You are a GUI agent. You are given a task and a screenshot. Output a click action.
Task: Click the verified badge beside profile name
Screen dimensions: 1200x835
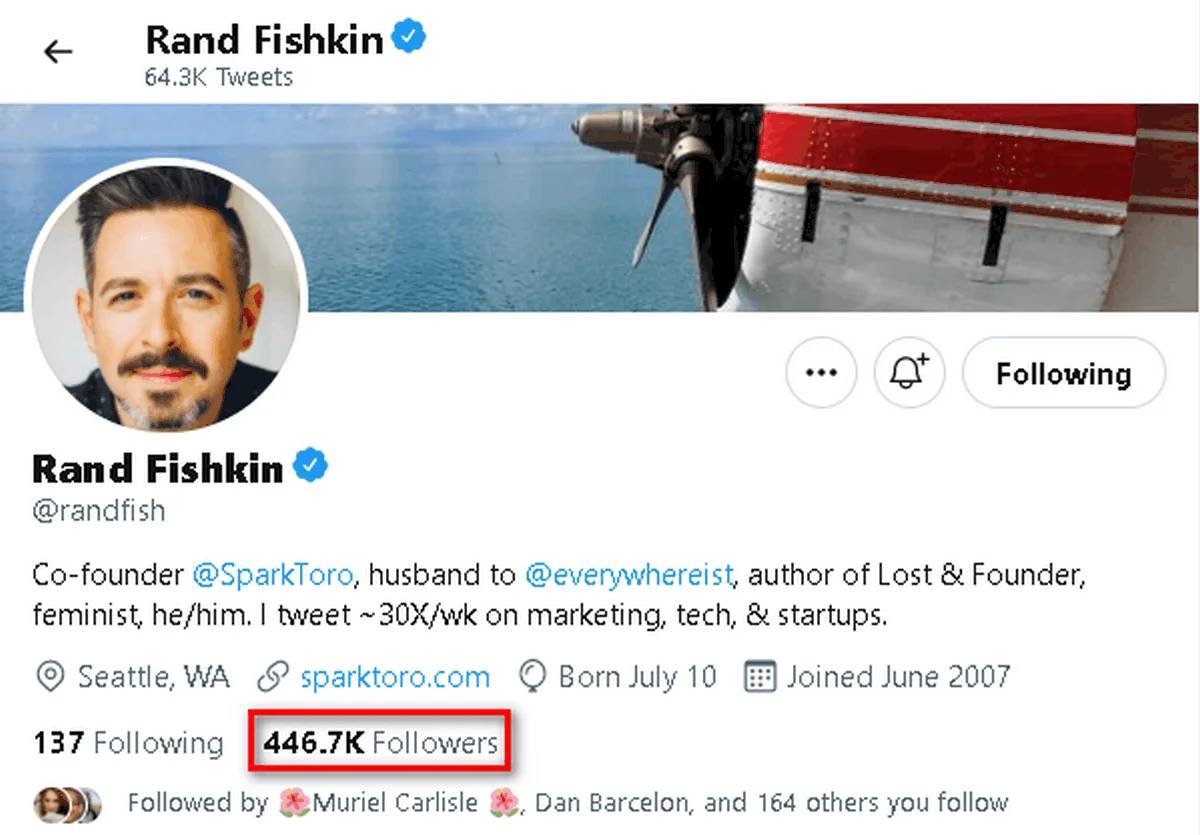pos(311,465)
